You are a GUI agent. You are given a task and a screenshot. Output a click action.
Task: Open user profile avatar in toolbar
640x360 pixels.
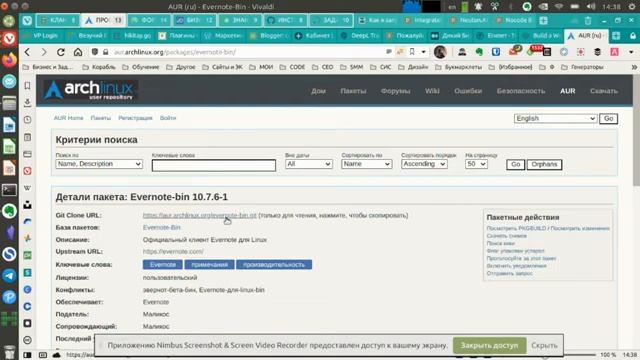(x=440, y=52)
